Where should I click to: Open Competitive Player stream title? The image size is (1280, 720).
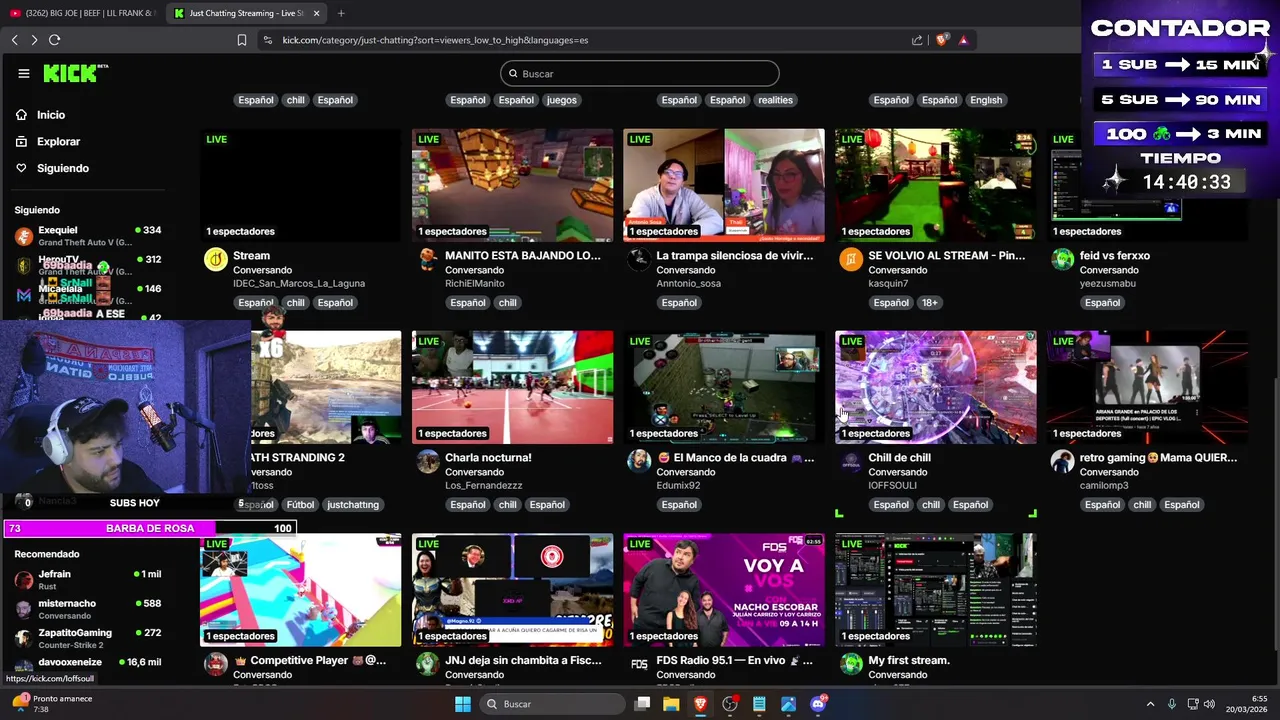point(310,660)
